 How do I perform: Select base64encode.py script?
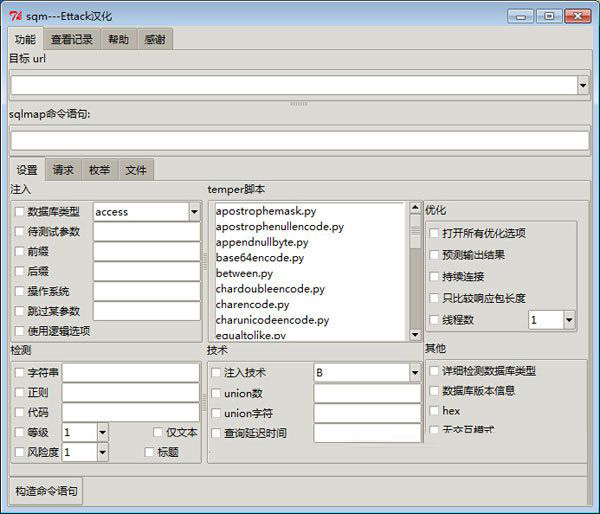pos(260,258)
